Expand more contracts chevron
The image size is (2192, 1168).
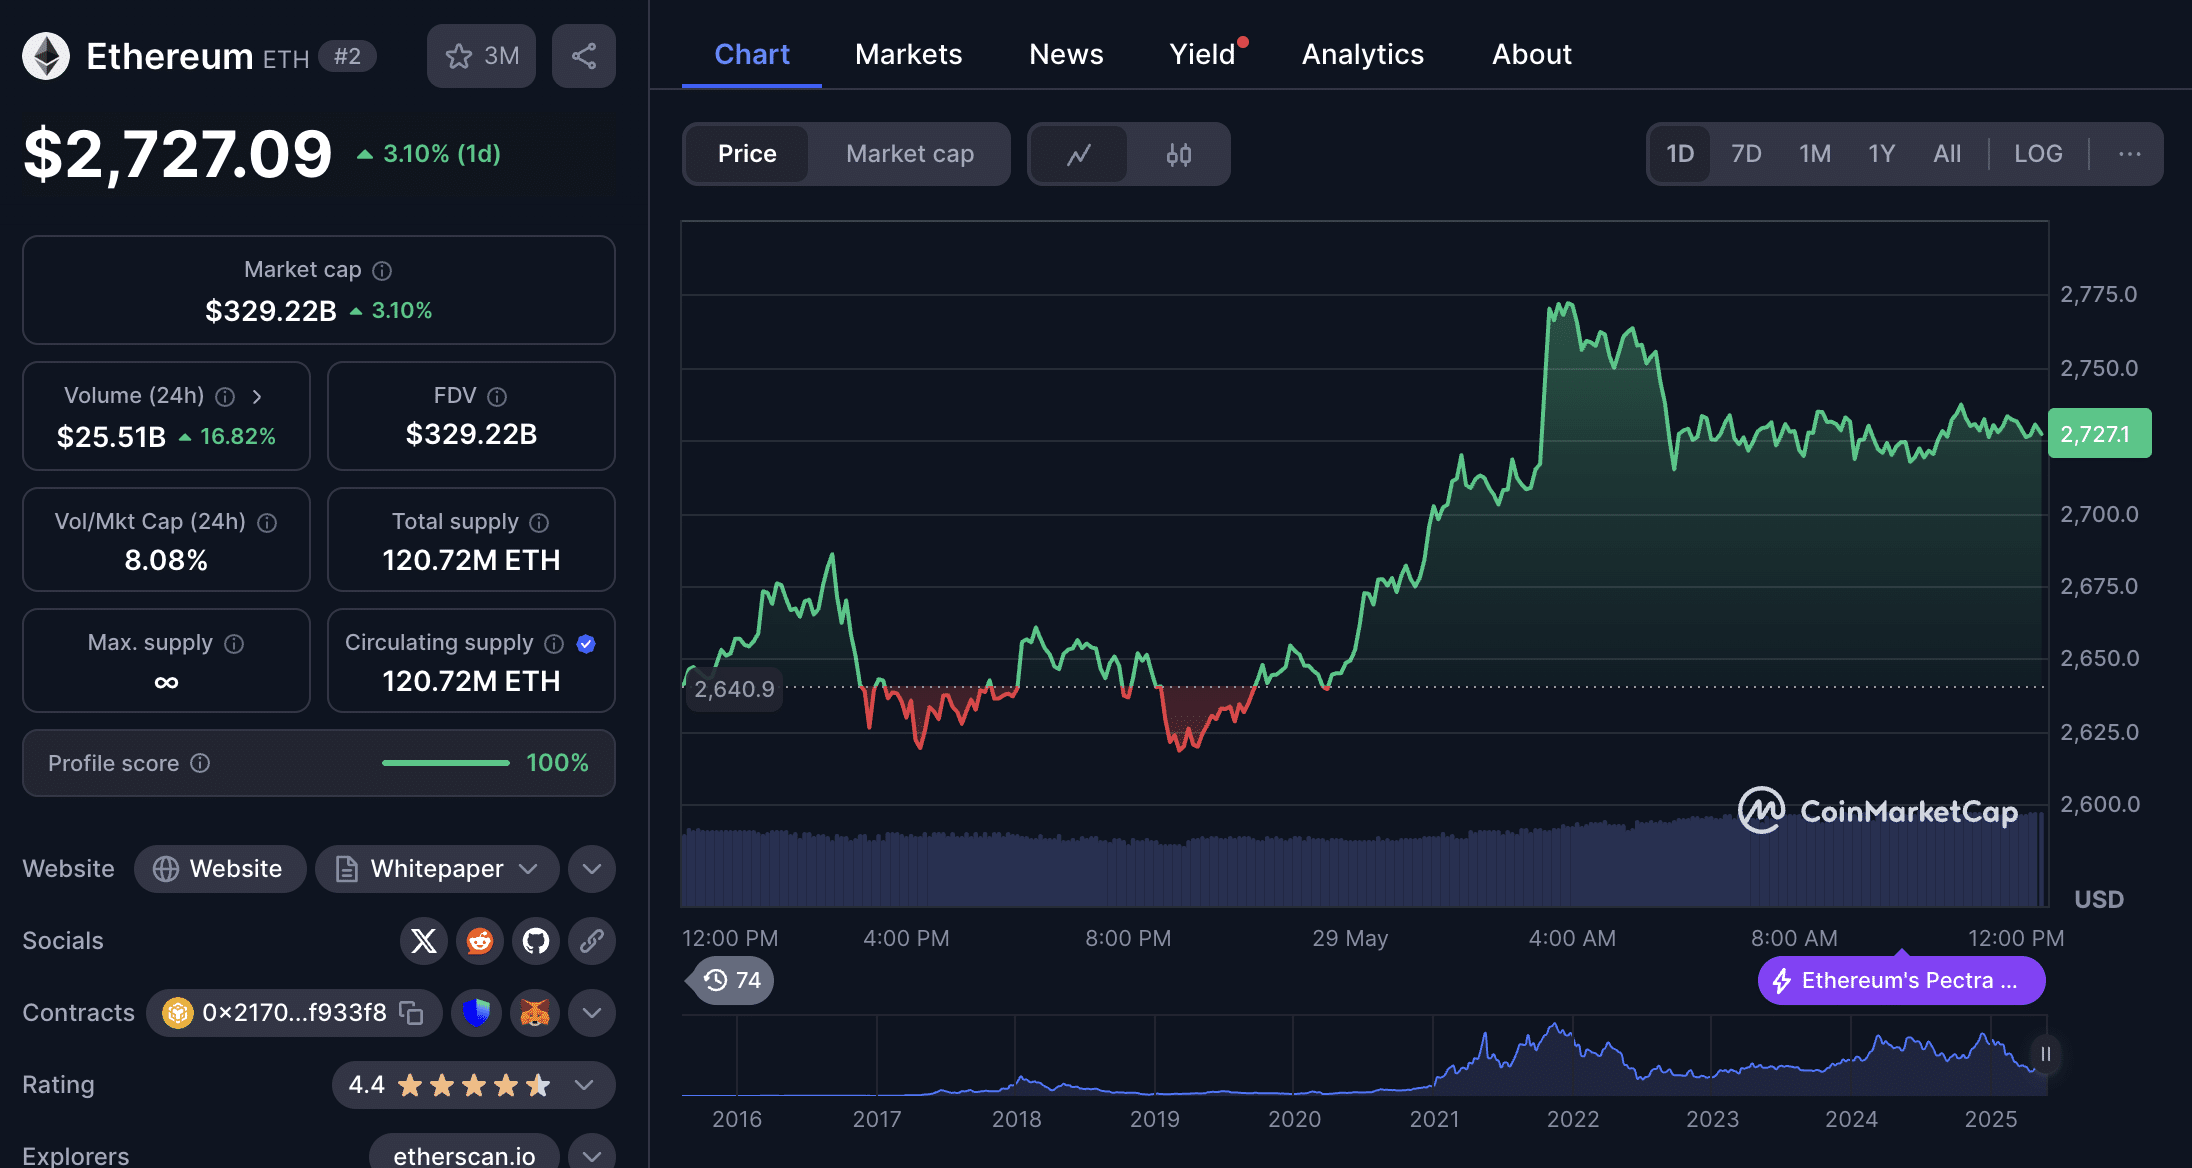(x=592, y=1013)
